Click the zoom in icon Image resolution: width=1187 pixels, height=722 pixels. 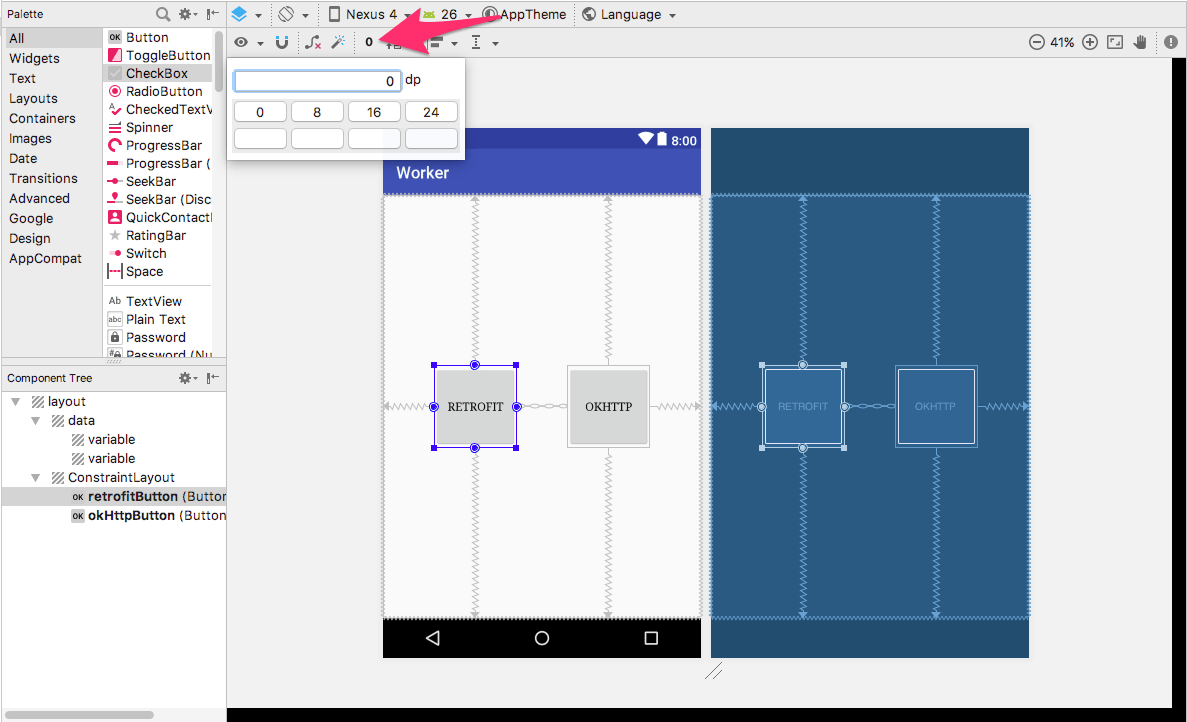coord(1090,42)
